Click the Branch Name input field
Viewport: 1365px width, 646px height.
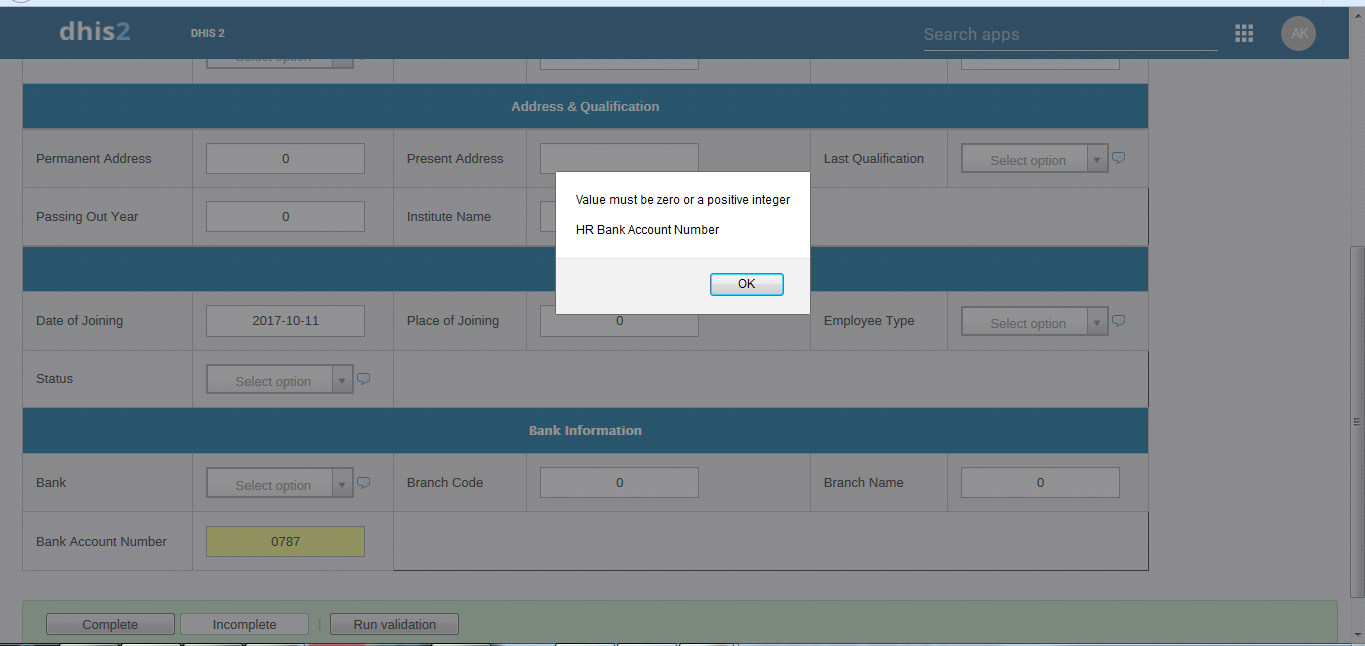[1040, 482]
